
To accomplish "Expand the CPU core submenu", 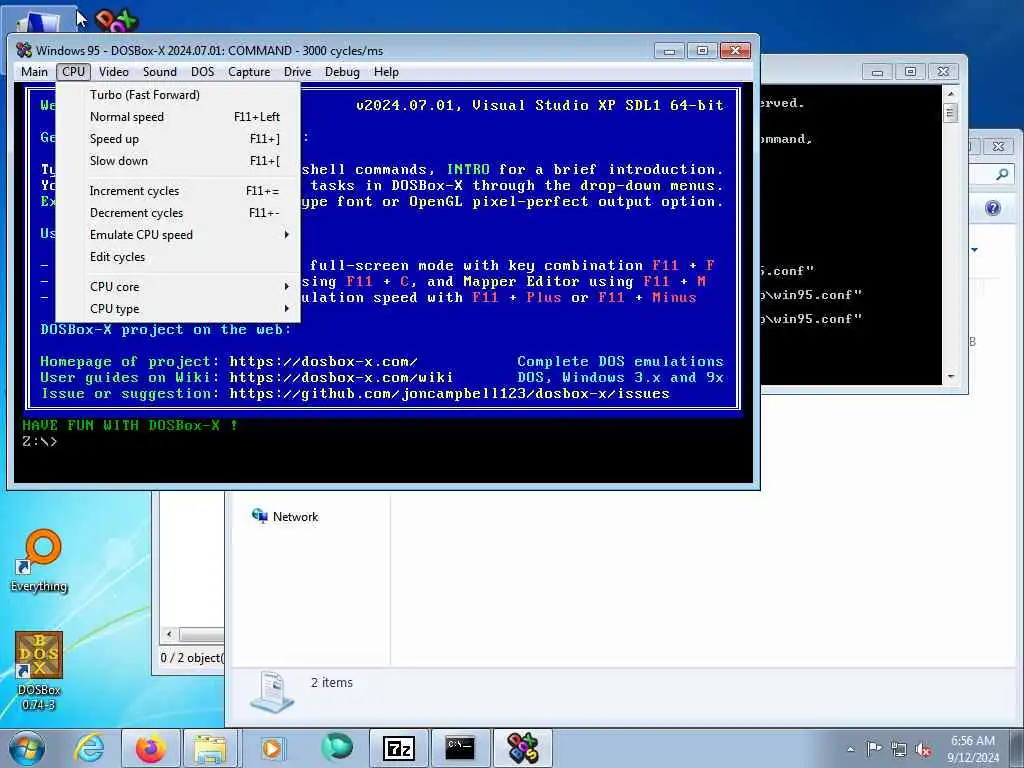I will 178,287.
